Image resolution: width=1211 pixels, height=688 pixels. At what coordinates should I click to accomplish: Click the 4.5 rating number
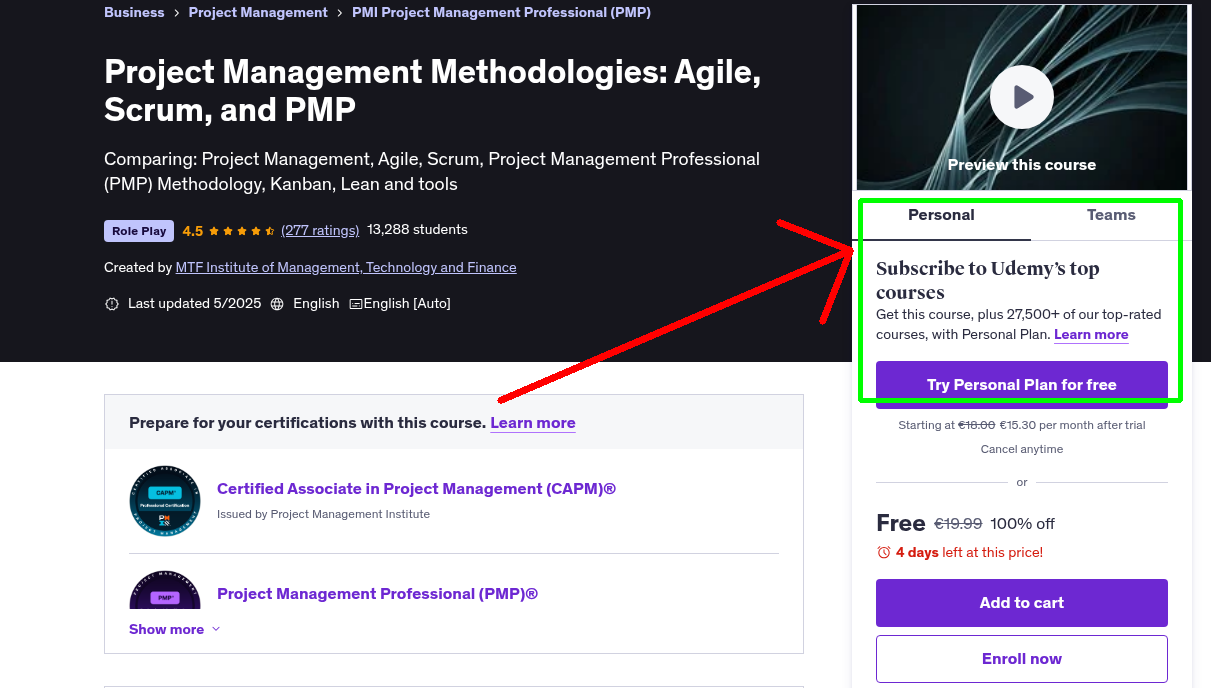click(x=193, y=231)
